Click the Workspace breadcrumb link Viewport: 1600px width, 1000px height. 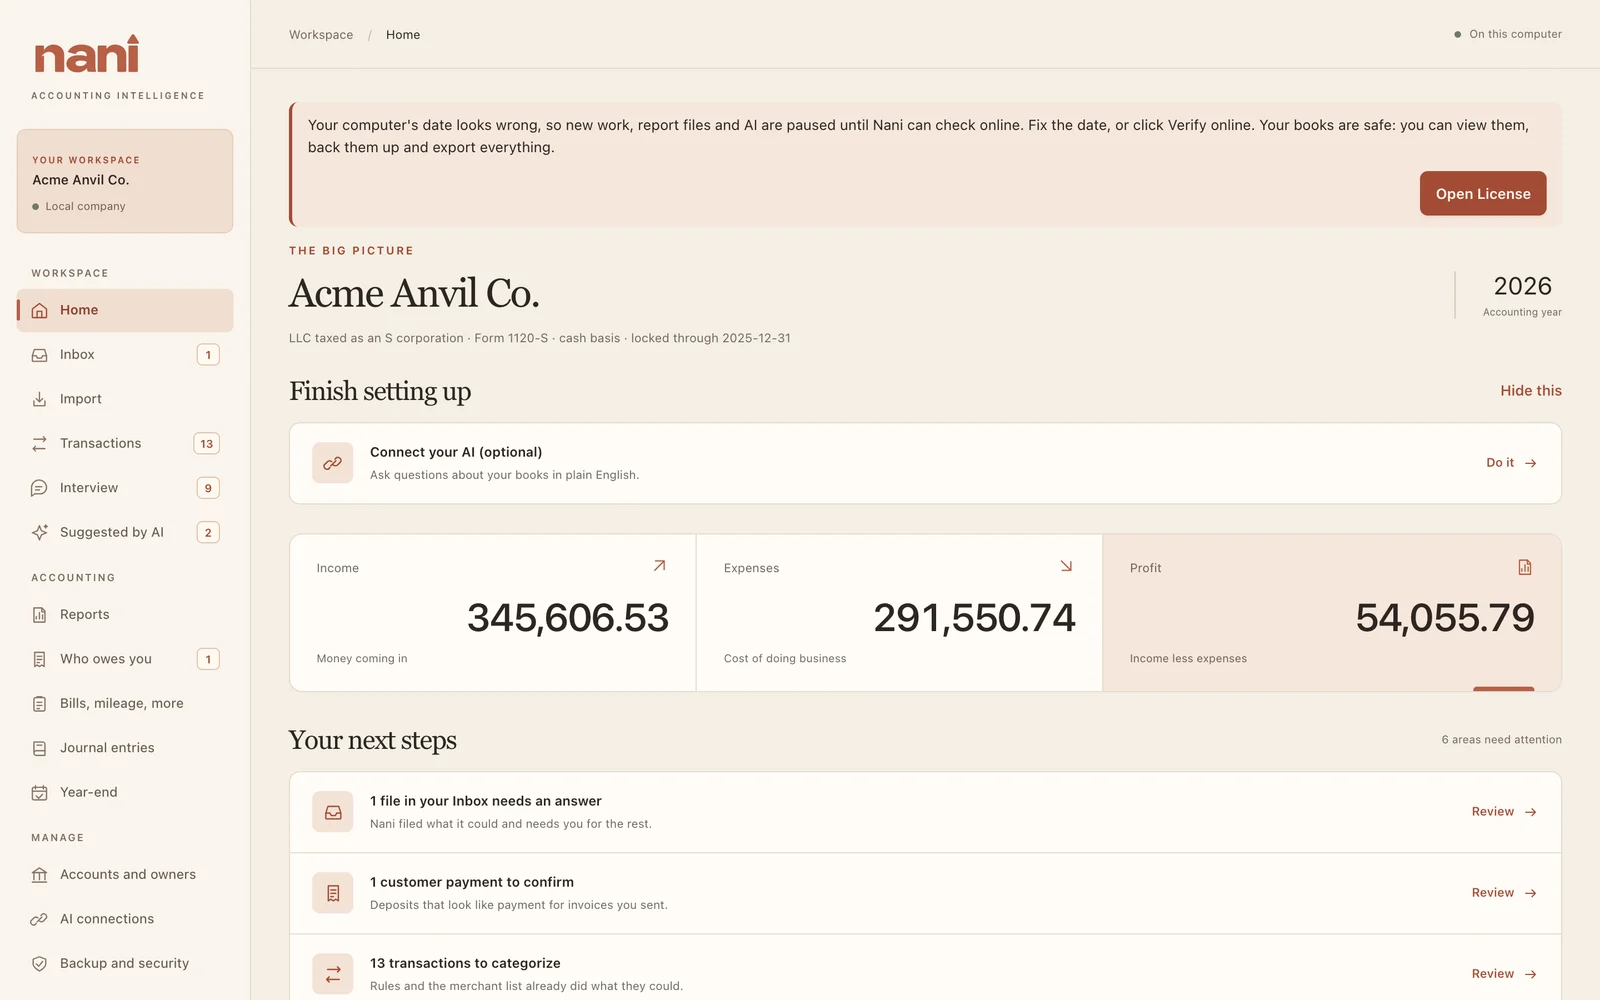321,35
